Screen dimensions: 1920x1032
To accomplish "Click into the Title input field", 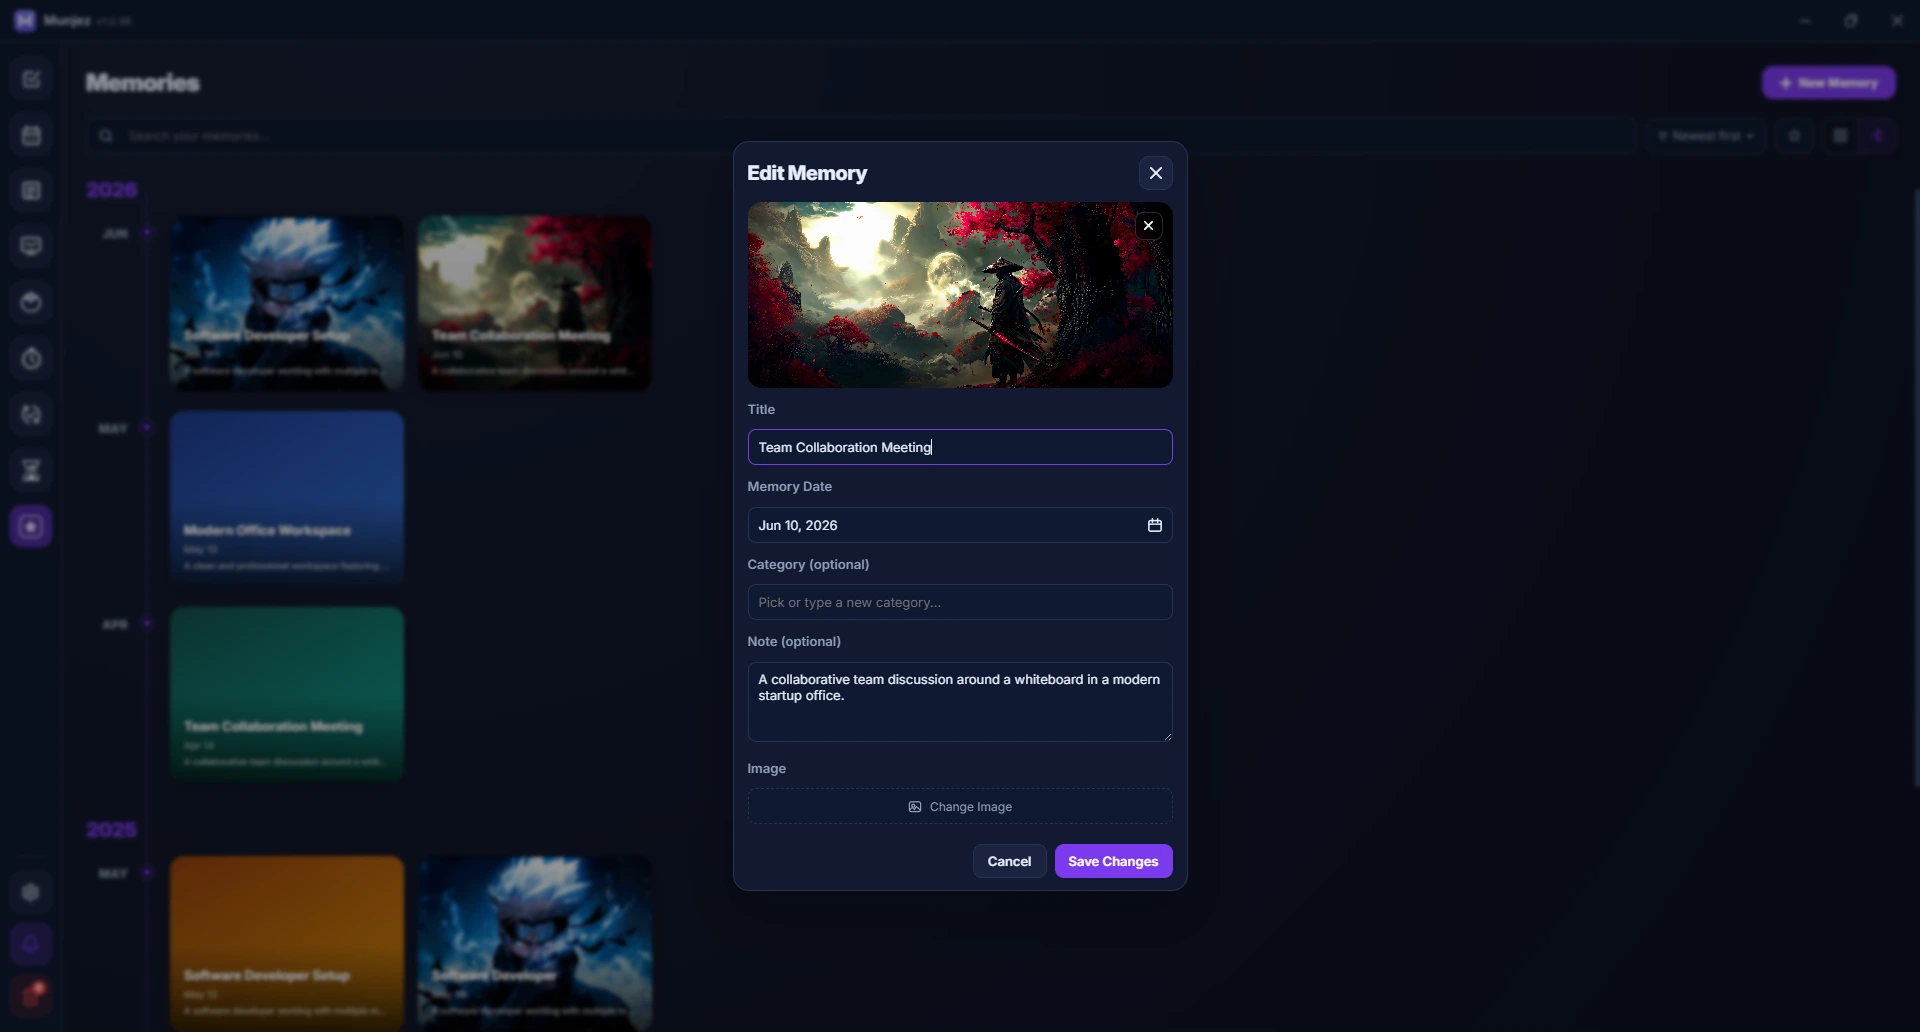I will (x=960, y=447).
